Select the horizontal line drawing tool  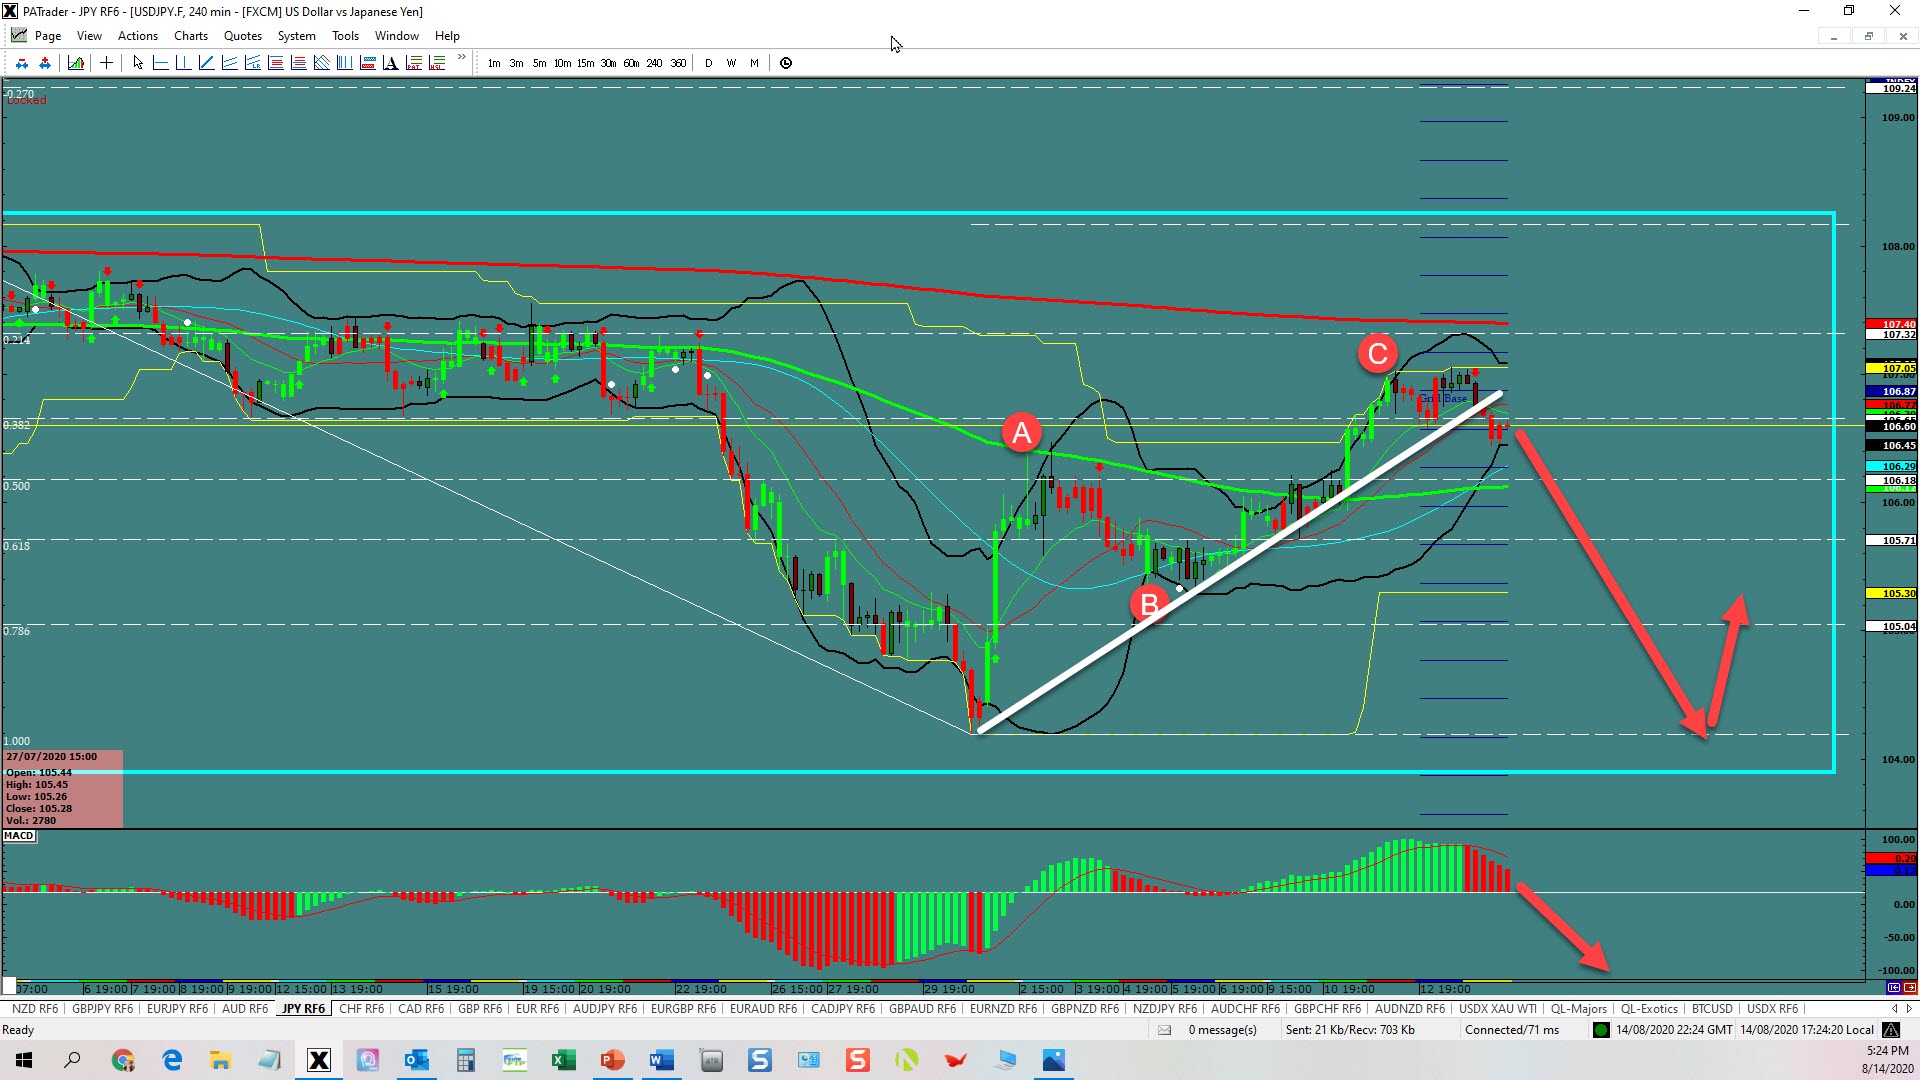tap(160, 63)
